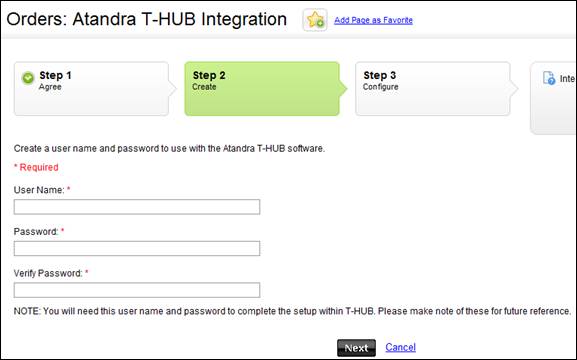Click the Step 3 heading text
This screenshot has width=577, height=360.
380,75
